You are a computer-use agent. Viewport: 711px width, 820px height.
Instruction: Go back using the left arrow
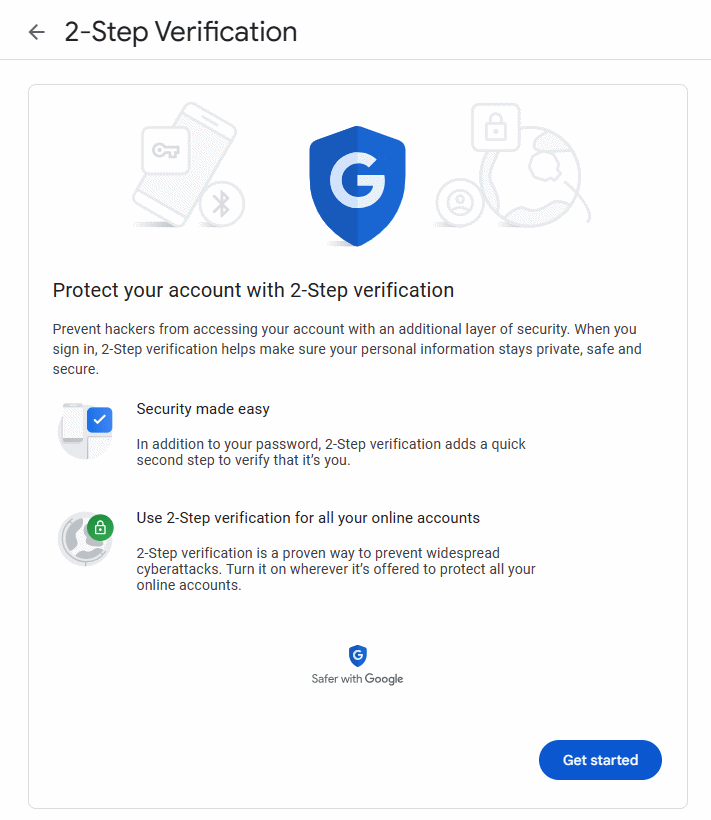[37, 32]
